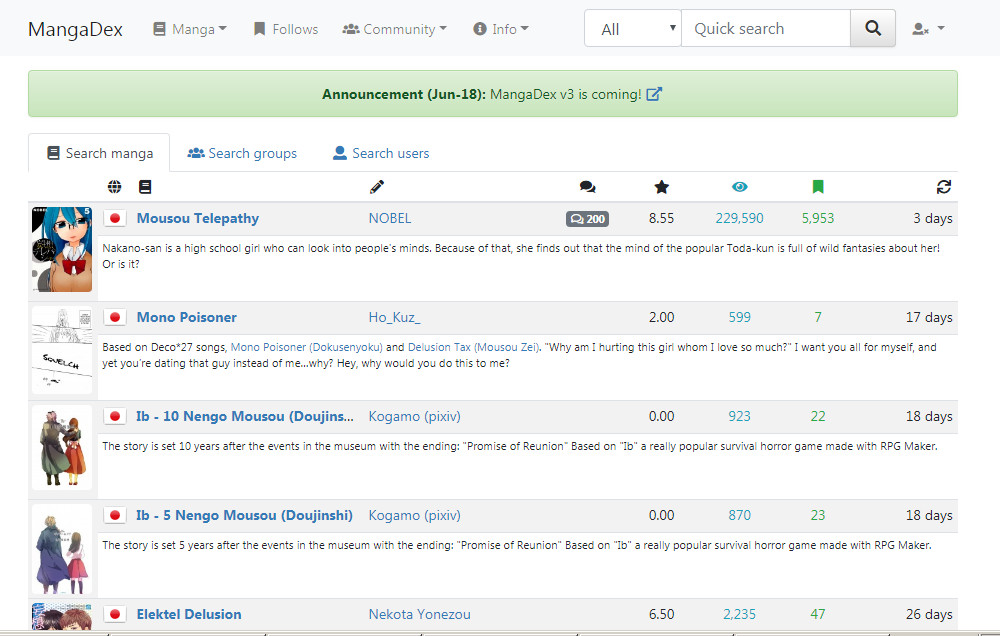Click the 47 follows count
This screenshot has width=1000, height=636.
[x=818, y=614]
